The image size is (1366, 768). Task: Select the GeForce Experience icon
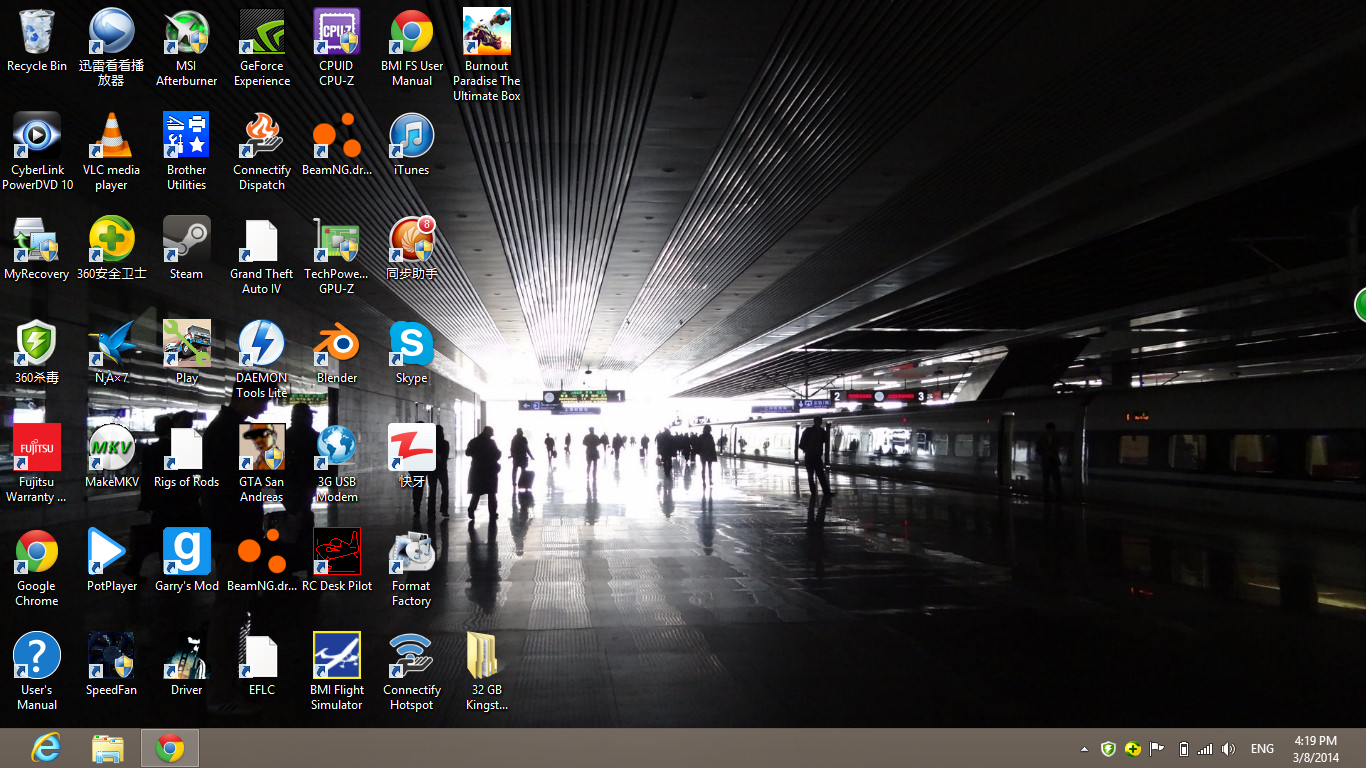pyautogui.click(x=261, y=33)
